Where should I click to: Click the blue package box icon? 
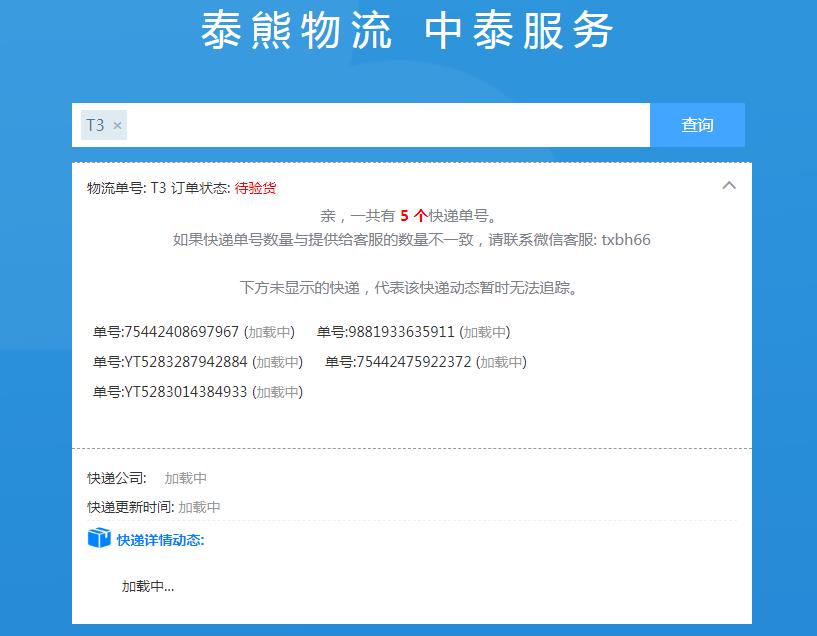(99, 538)
